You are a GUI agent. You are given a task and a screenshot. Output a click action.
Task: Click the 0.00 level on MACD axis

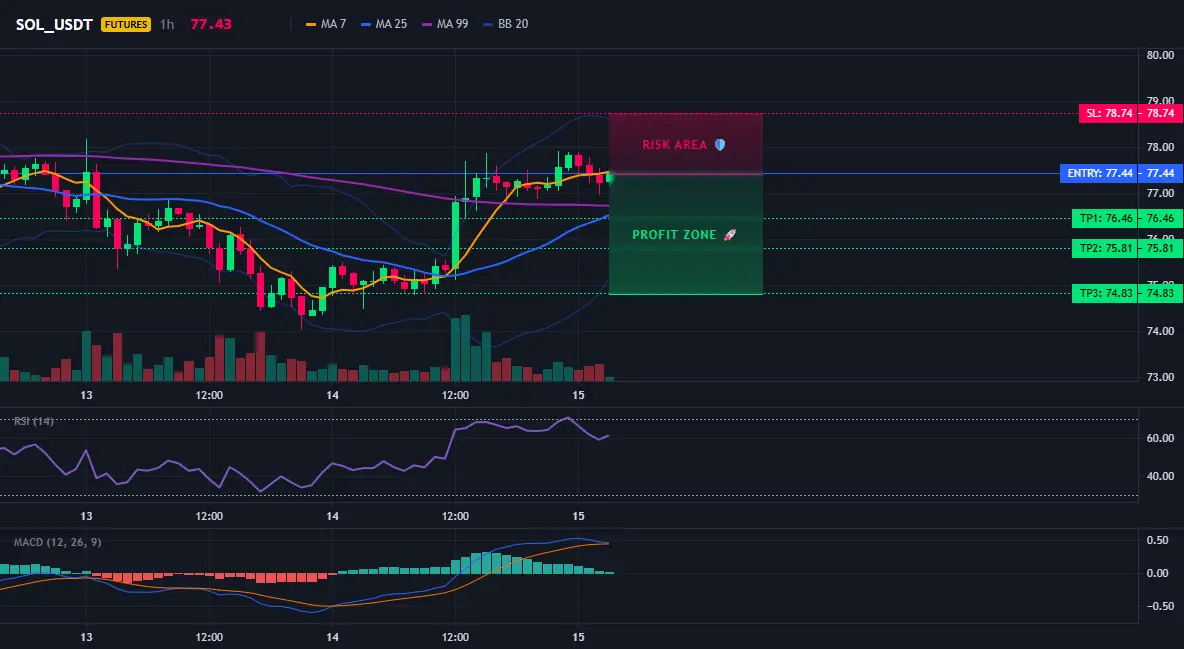point(1158,573)
